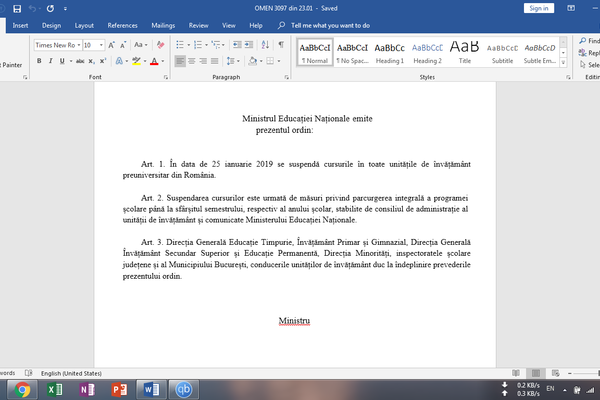Viewport: 600px width, 400px height.
Task: Toggle Strikethrough formatting
Action: click(x=80, y=61)
